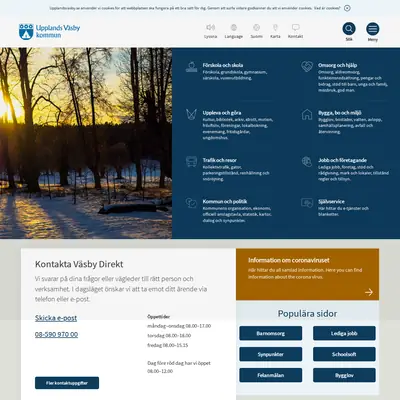This screenshot has width=400, height=400.
Task: Open the Meny hamburger button
Action: pyautogui.click(x=373, y=29)
